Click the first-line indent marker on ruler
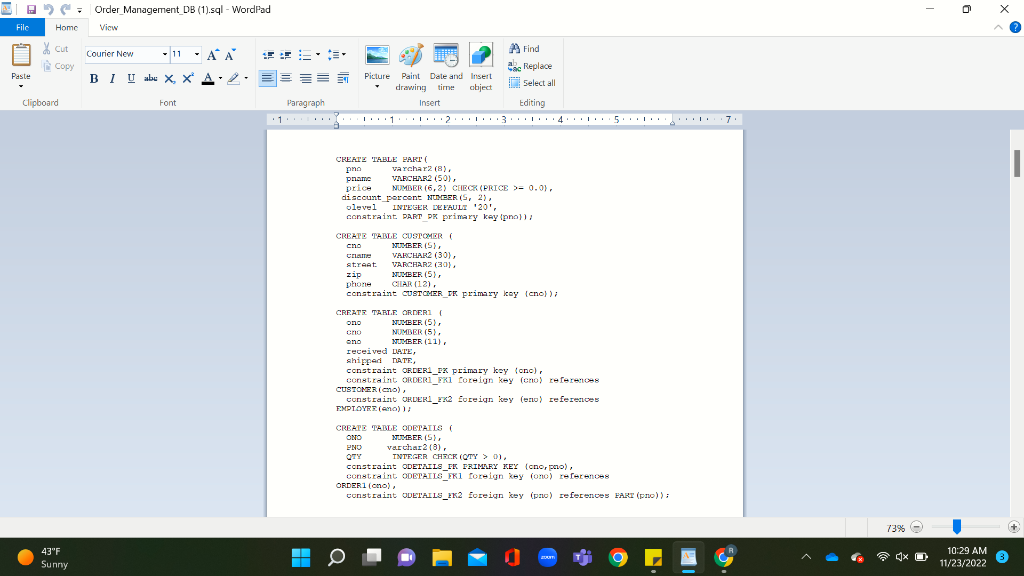The width and height of the screenshot is (1024, 576). pos(336,116)
